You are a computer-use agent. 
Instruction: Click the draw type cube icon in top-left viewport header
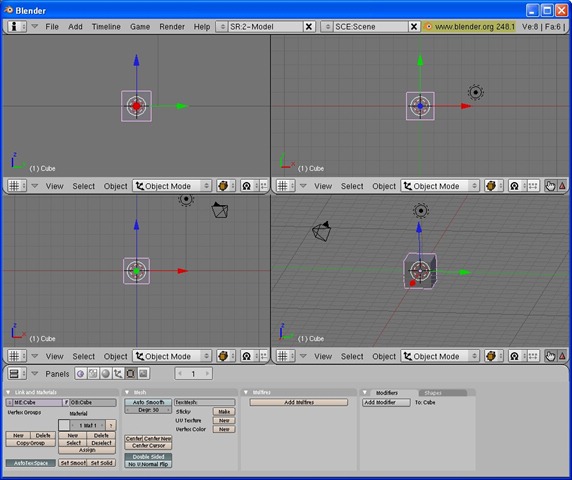(x=223, y=186)
